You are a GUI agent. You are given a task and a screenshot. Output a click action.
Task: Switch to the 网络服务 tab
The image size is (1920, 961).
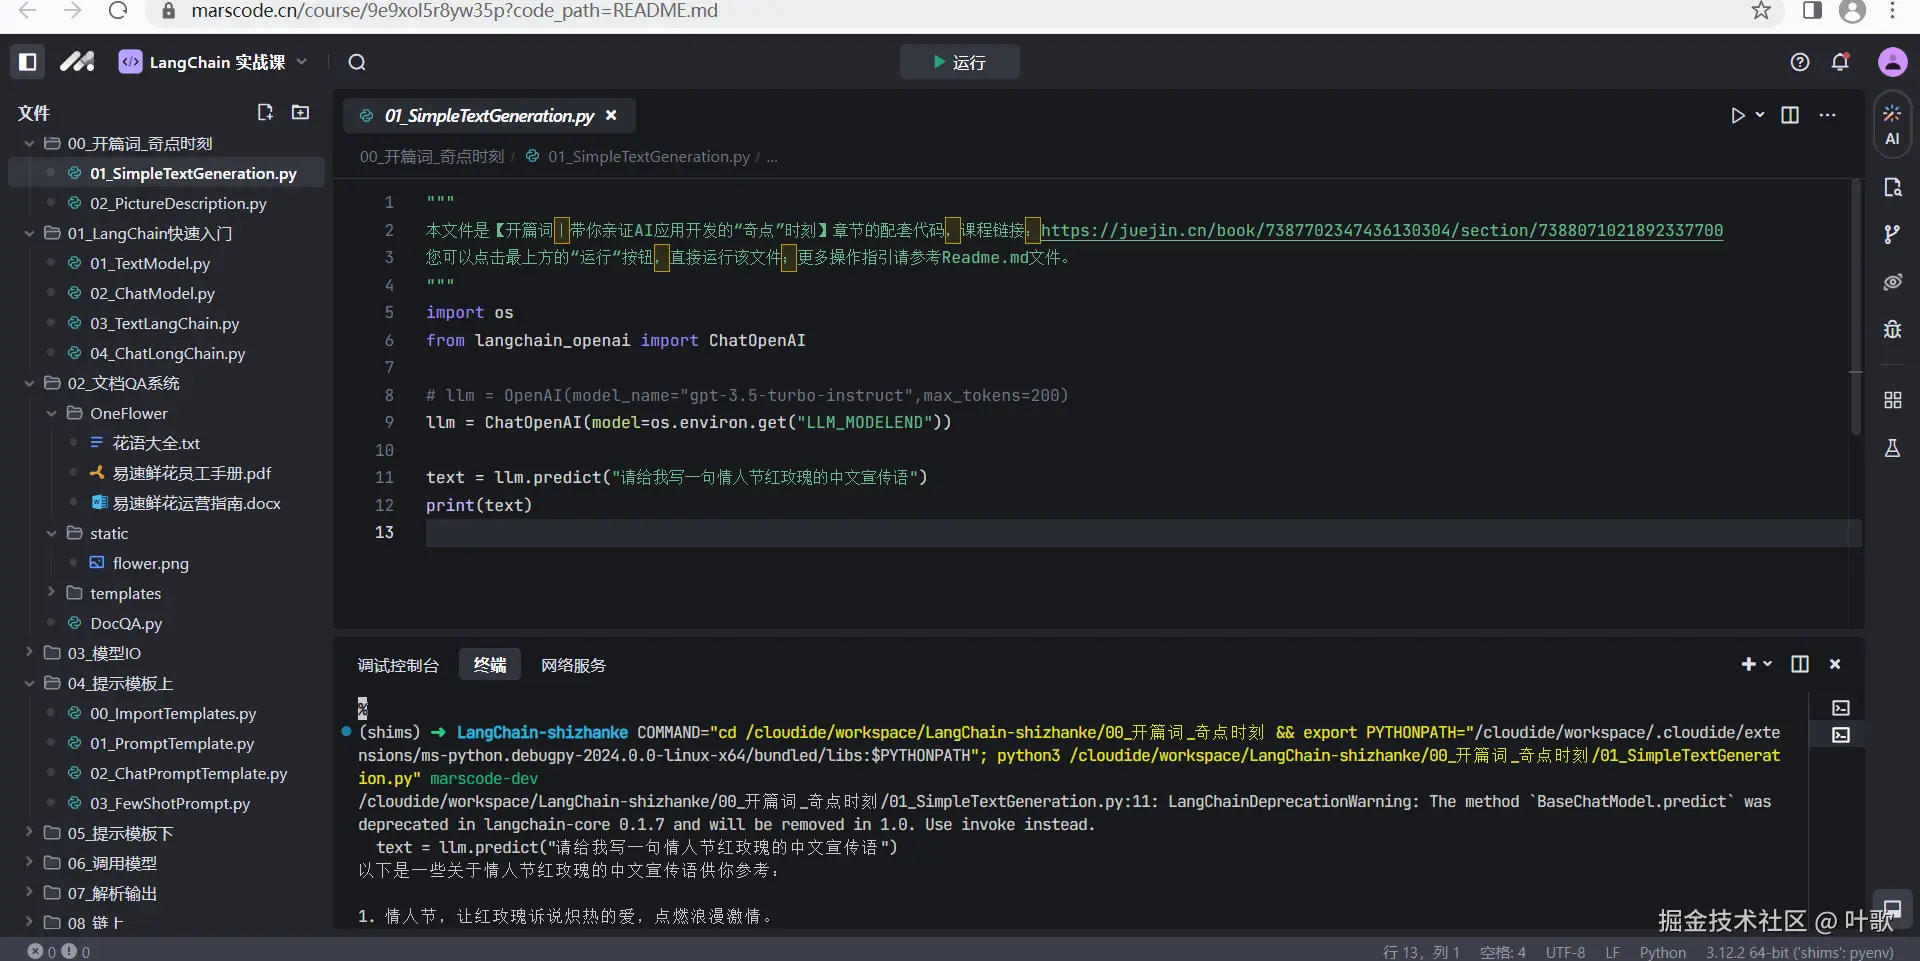pyautogui.click(x=573, y=665)
